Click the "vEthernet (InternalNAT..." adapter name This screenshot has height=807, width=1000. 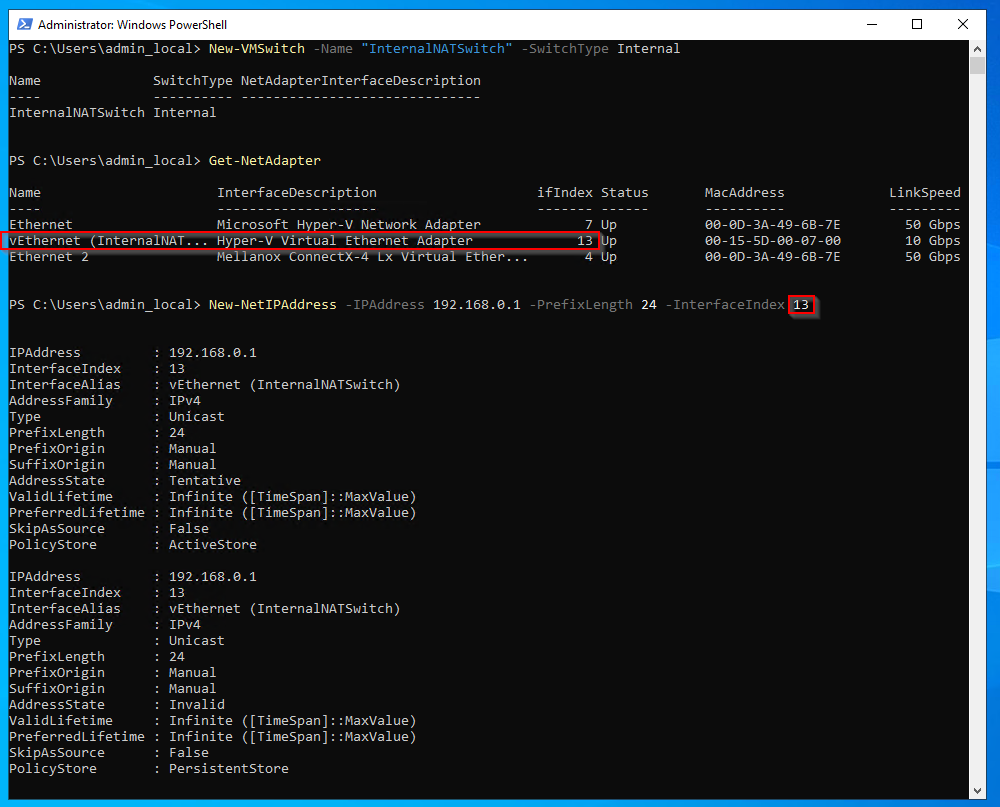(x=108, y=241)
